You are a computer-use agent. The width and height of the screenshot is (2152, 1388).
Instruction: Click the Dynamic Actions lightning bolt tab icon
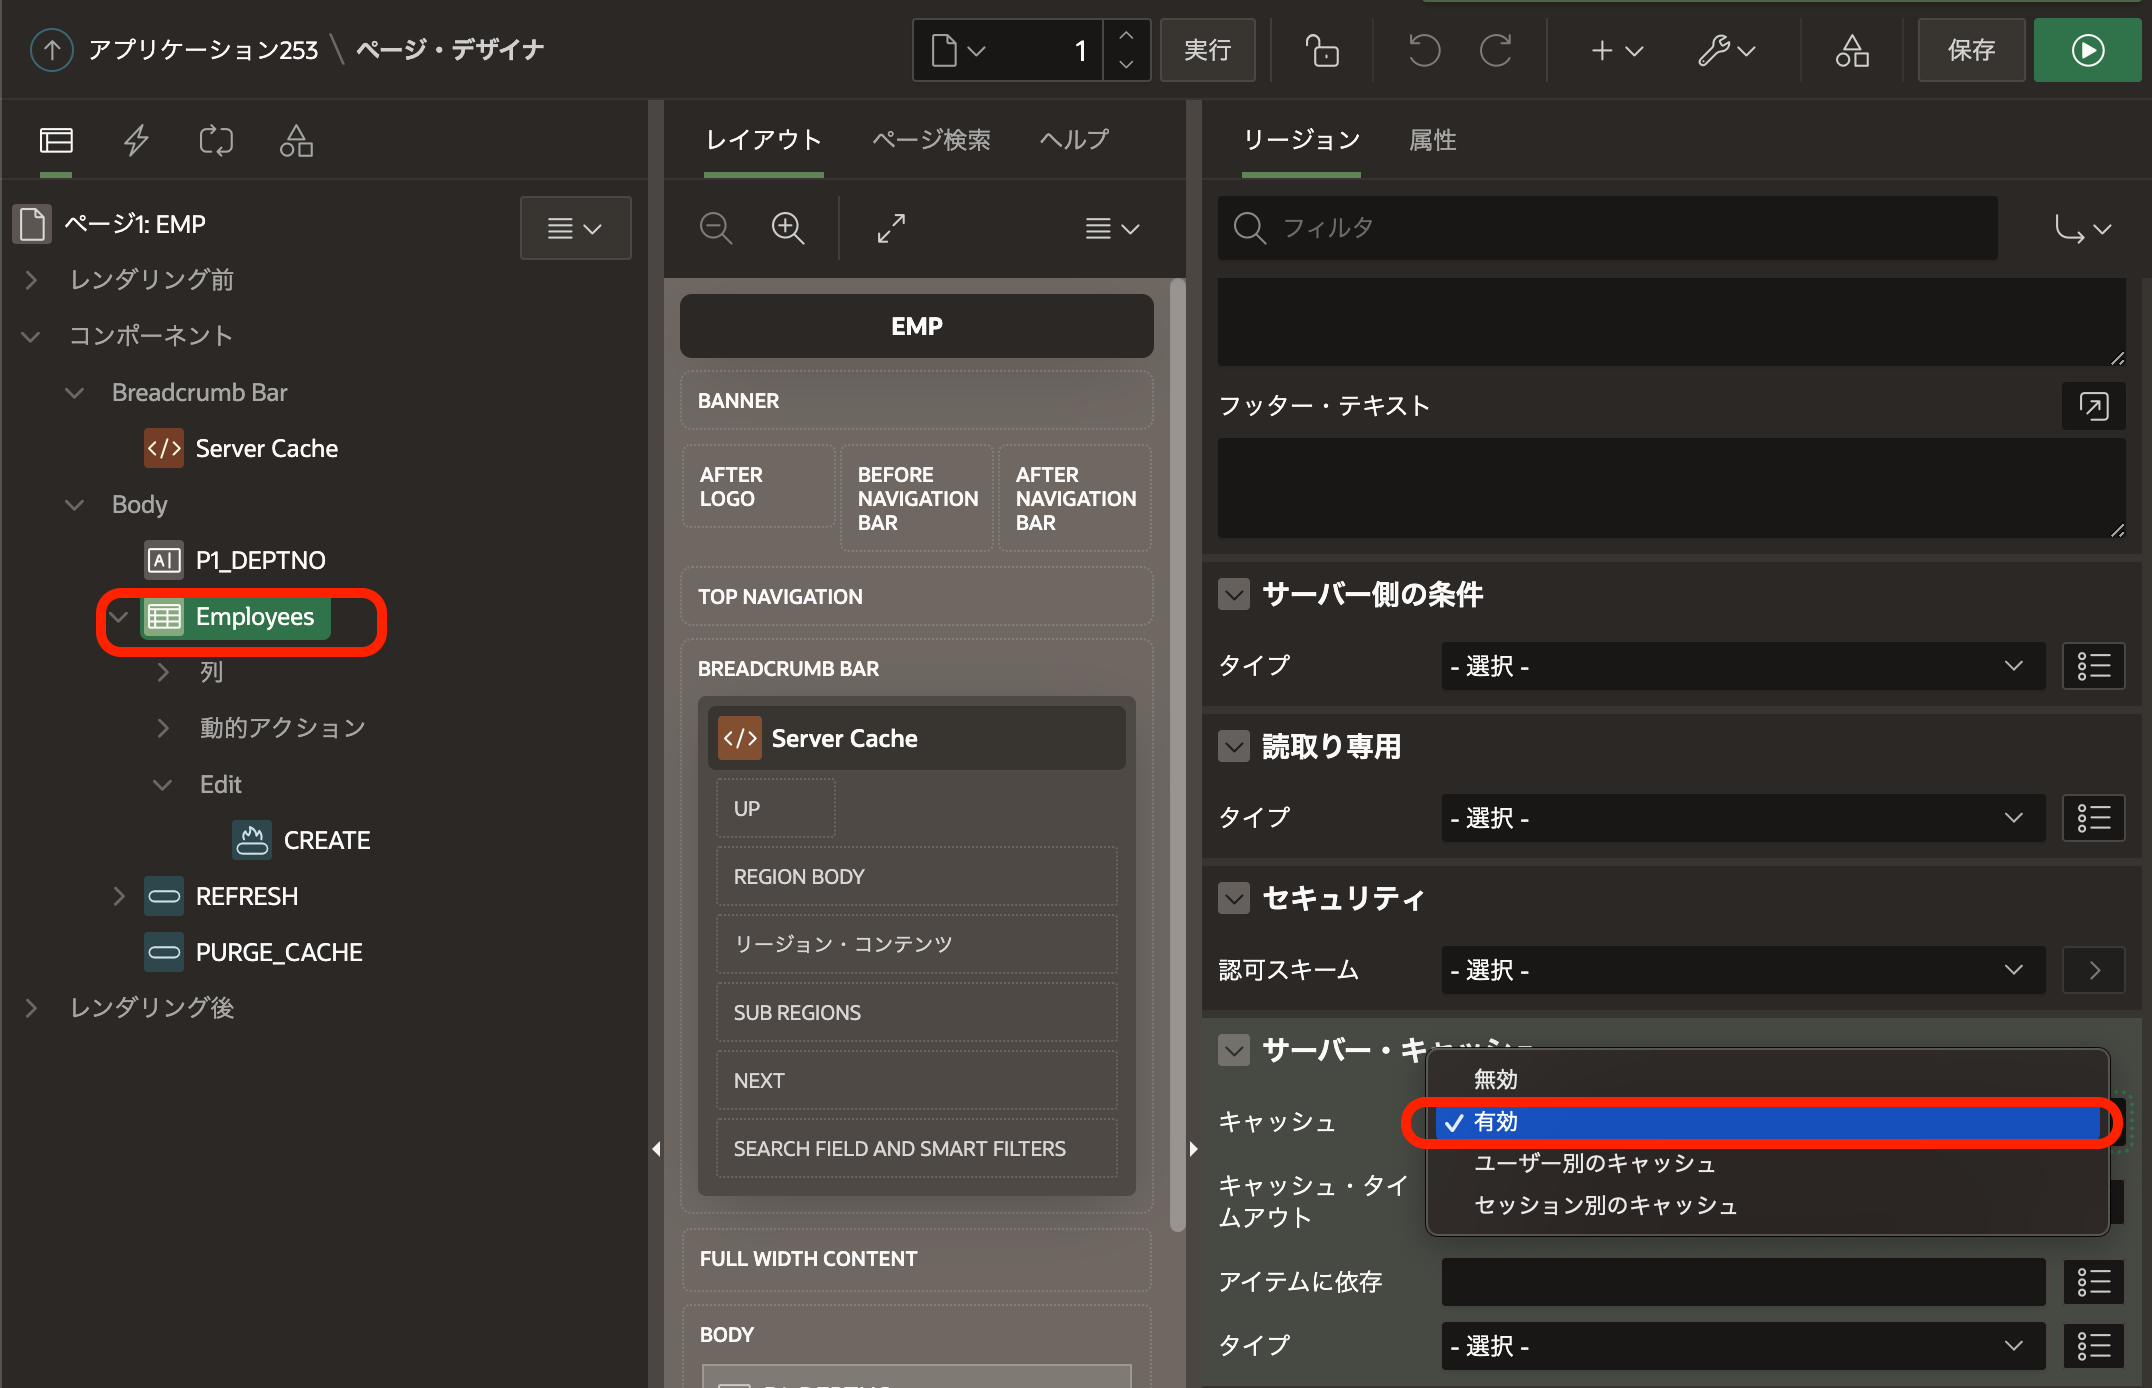[136, 140]
